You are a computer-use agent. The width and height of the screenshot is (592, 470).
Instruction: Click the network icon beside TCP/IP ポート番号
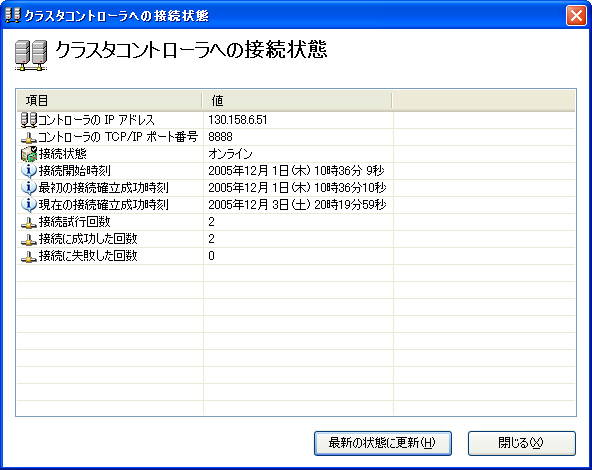pyautogui.click(x=29, y=137)
